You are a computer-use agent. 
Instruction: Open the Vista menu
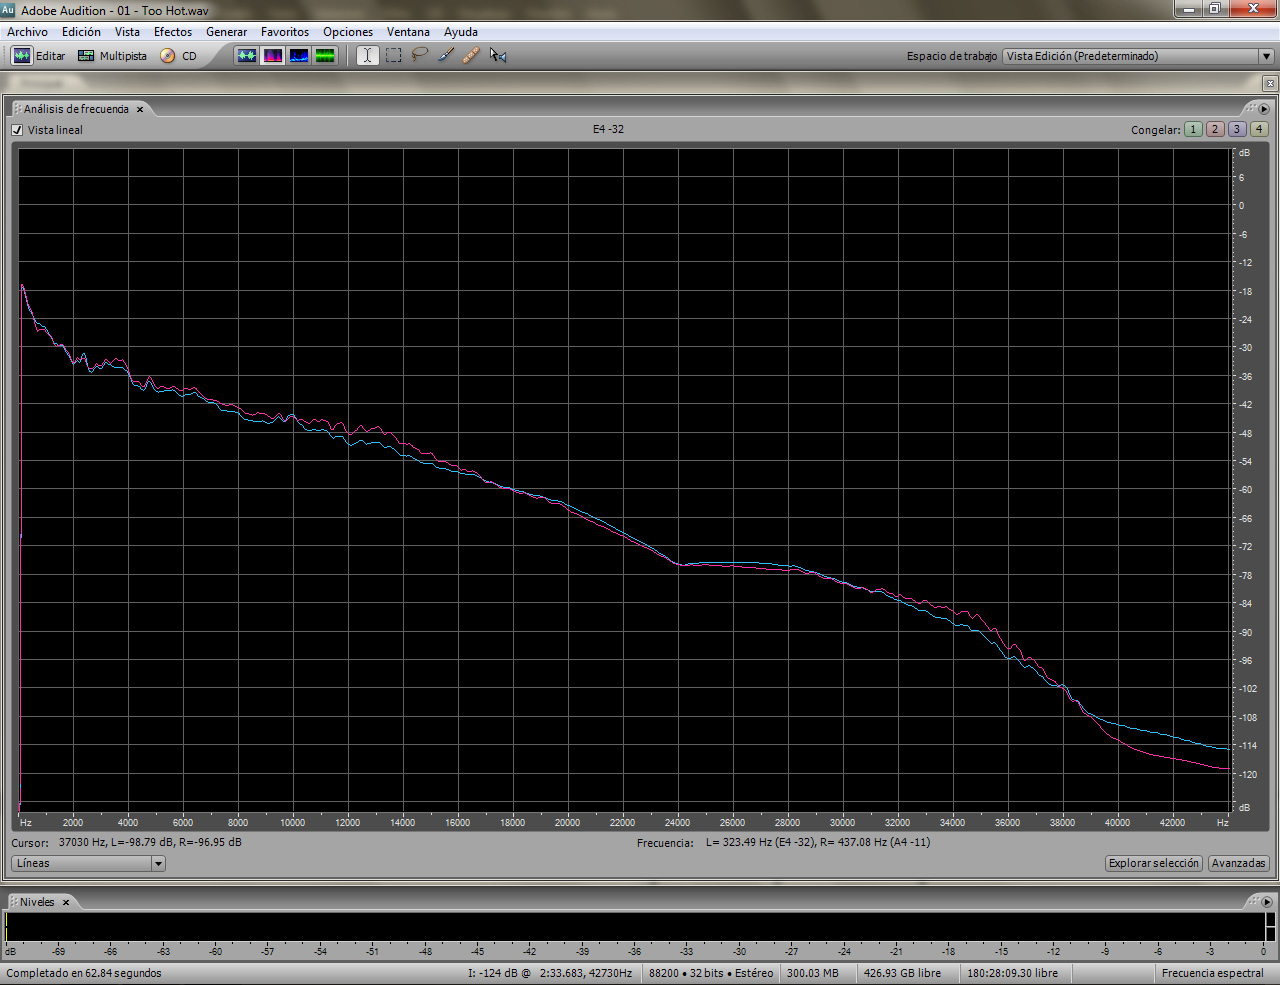[x=127, y=32]
